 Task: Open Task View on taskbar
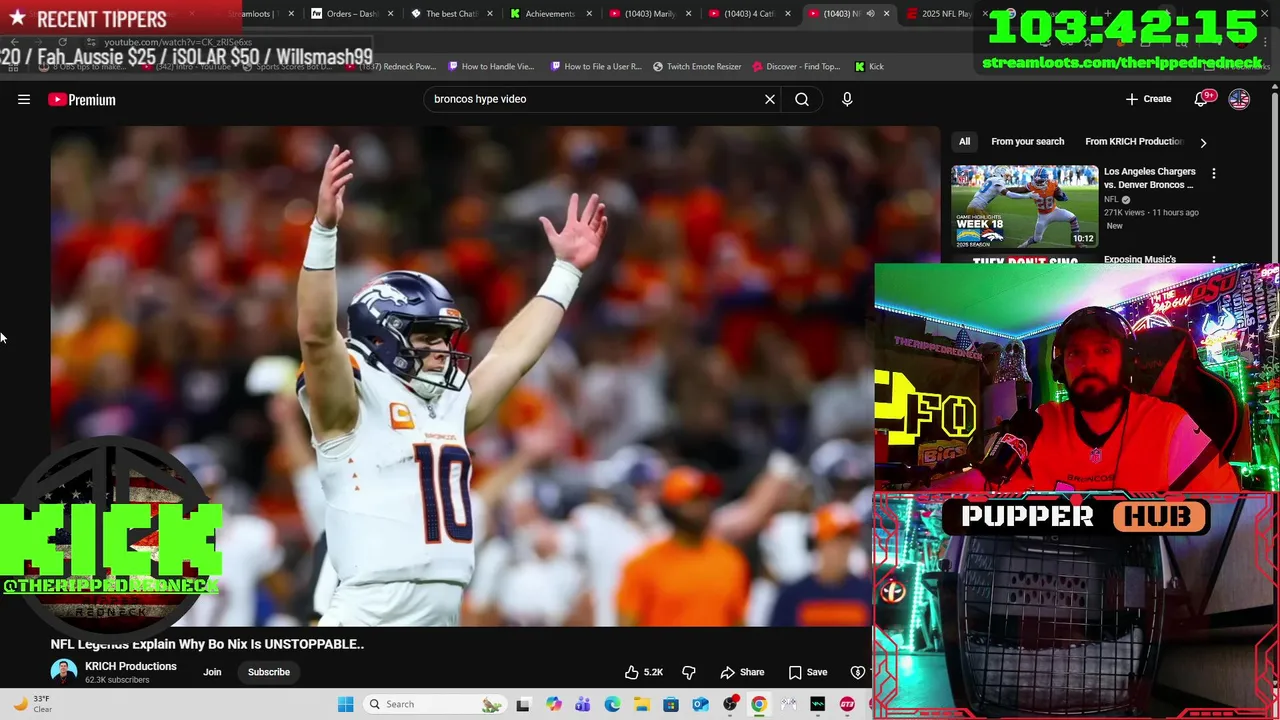pyautogui.click(x=523, y=704)
